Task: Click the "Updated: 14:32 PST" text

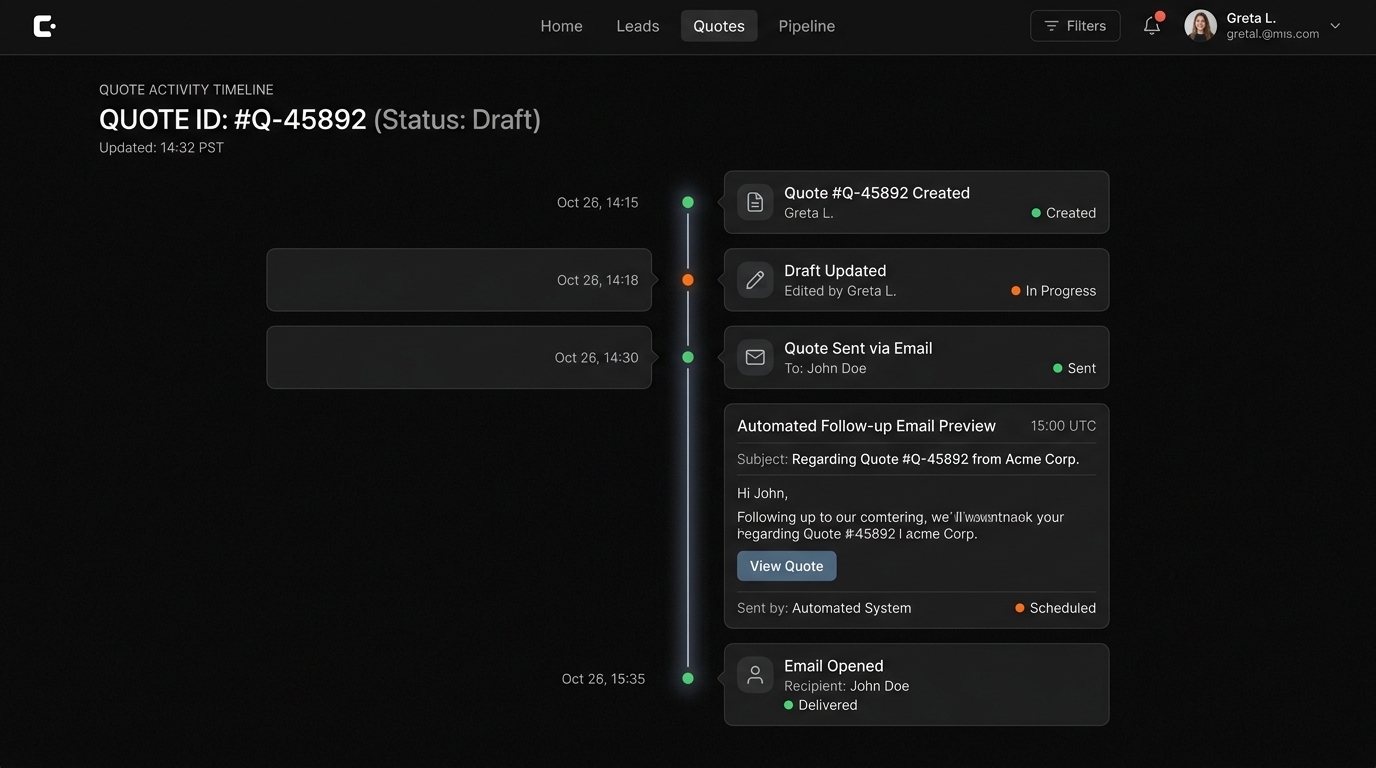Action: pos(161,148)
